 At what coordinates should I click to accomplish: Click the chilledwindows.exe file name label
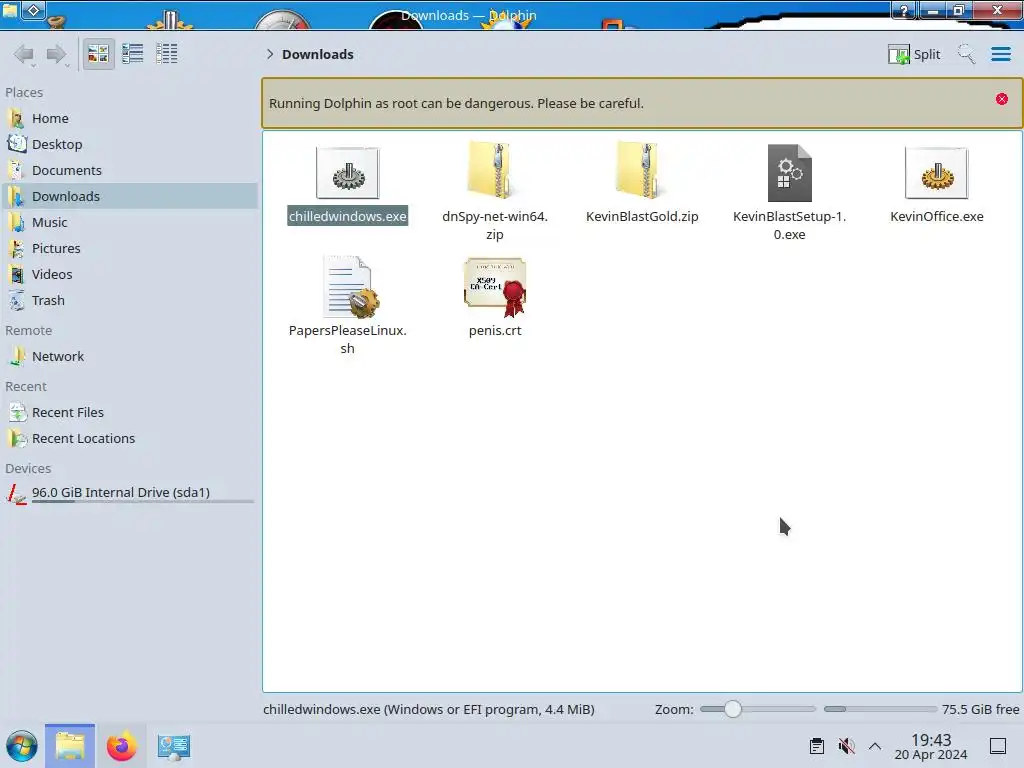coord(347,216)
